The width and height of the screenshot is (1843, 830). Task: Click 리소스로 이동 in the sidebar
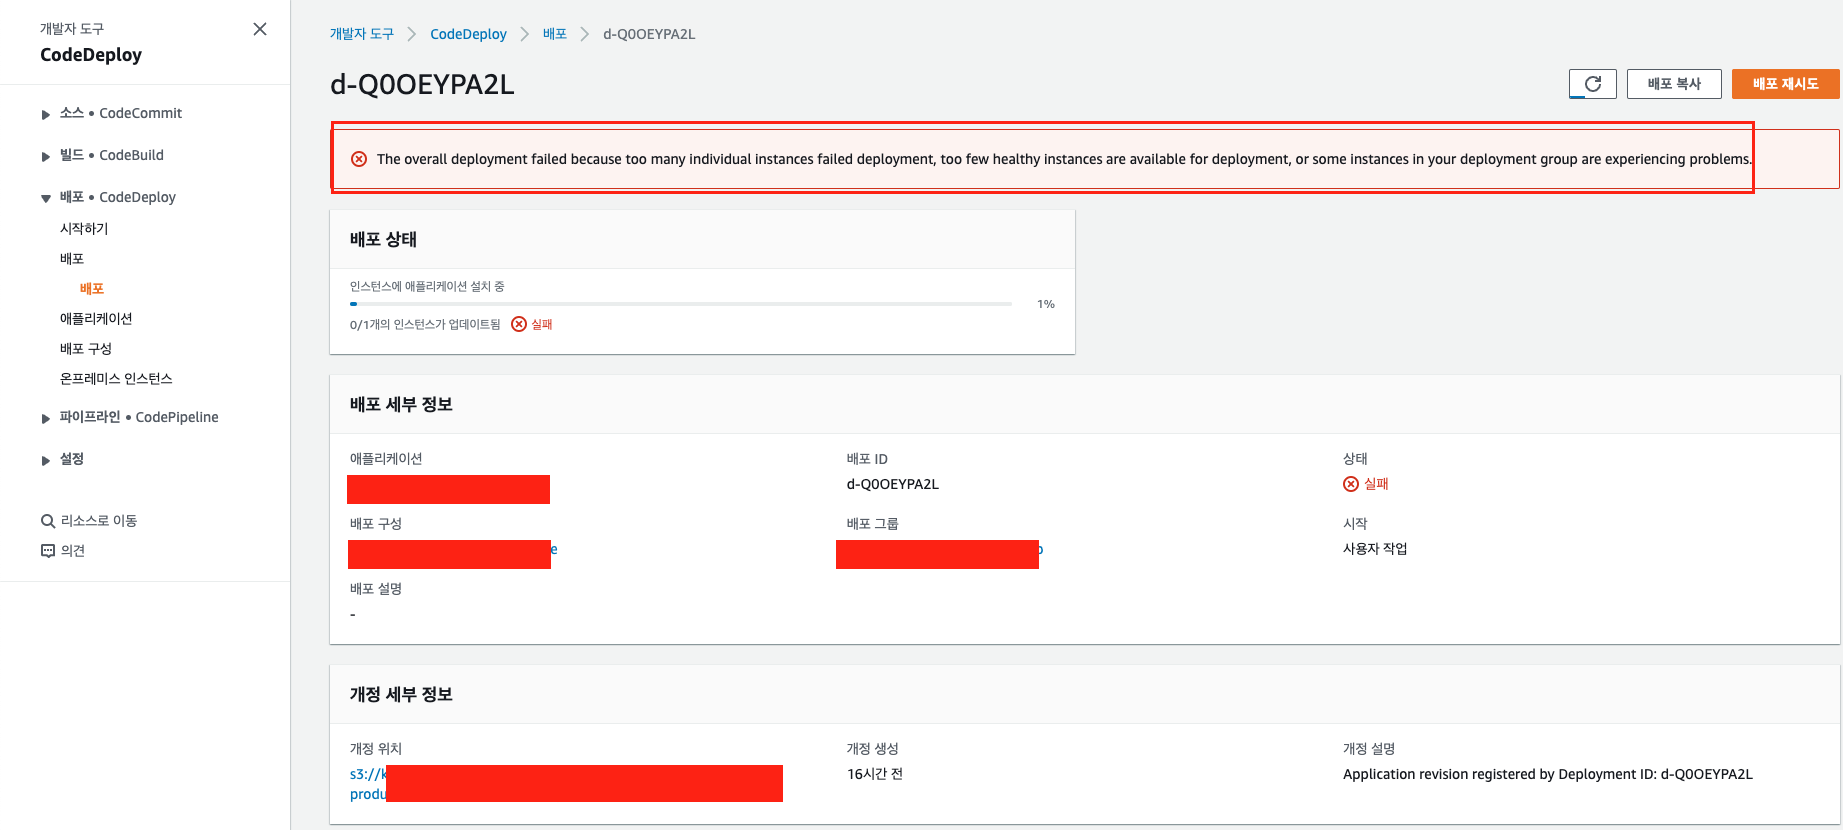[x=99, y=521]
